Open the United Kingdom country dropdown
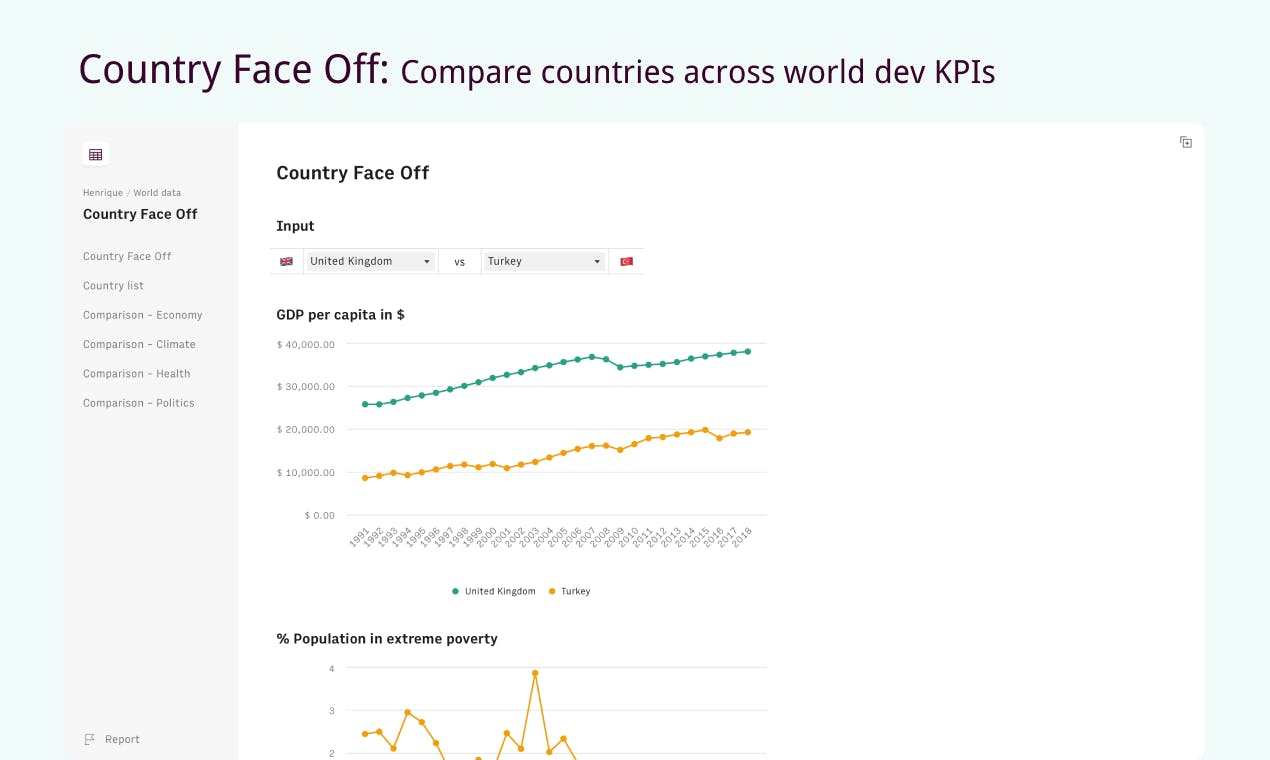 coord(370,261)
